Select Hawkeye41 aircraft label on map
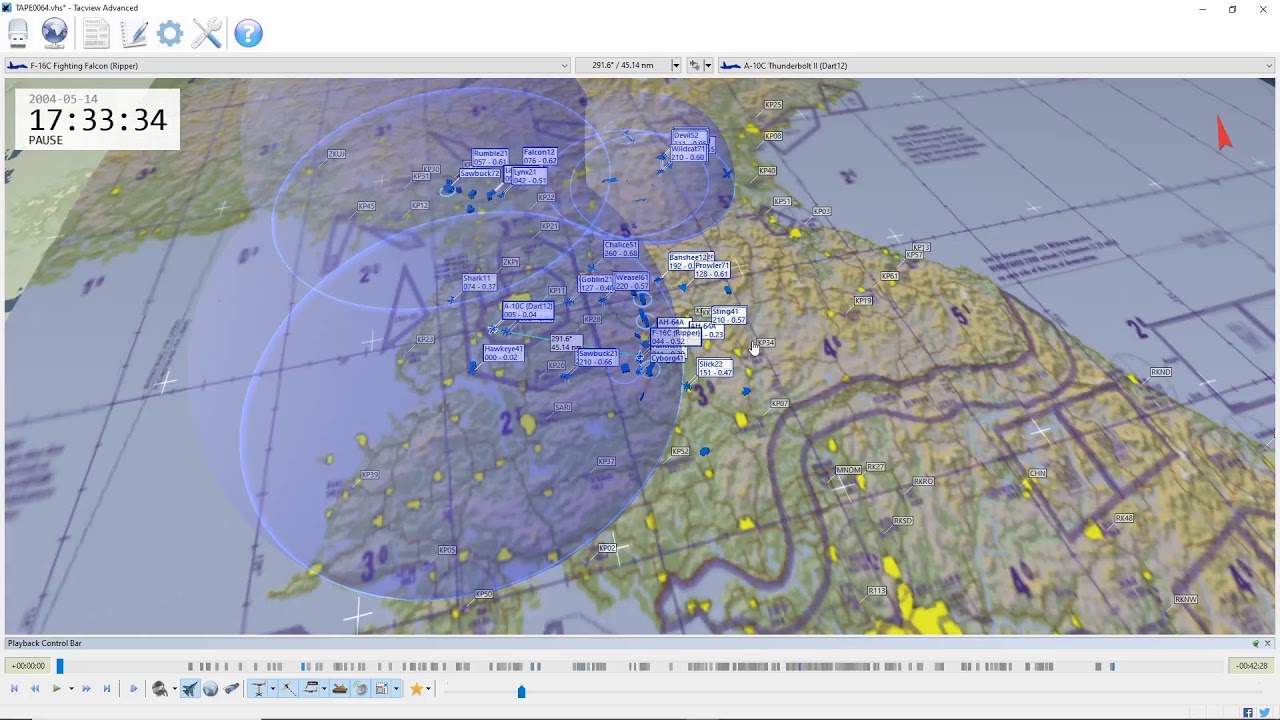 pos(503,353)
